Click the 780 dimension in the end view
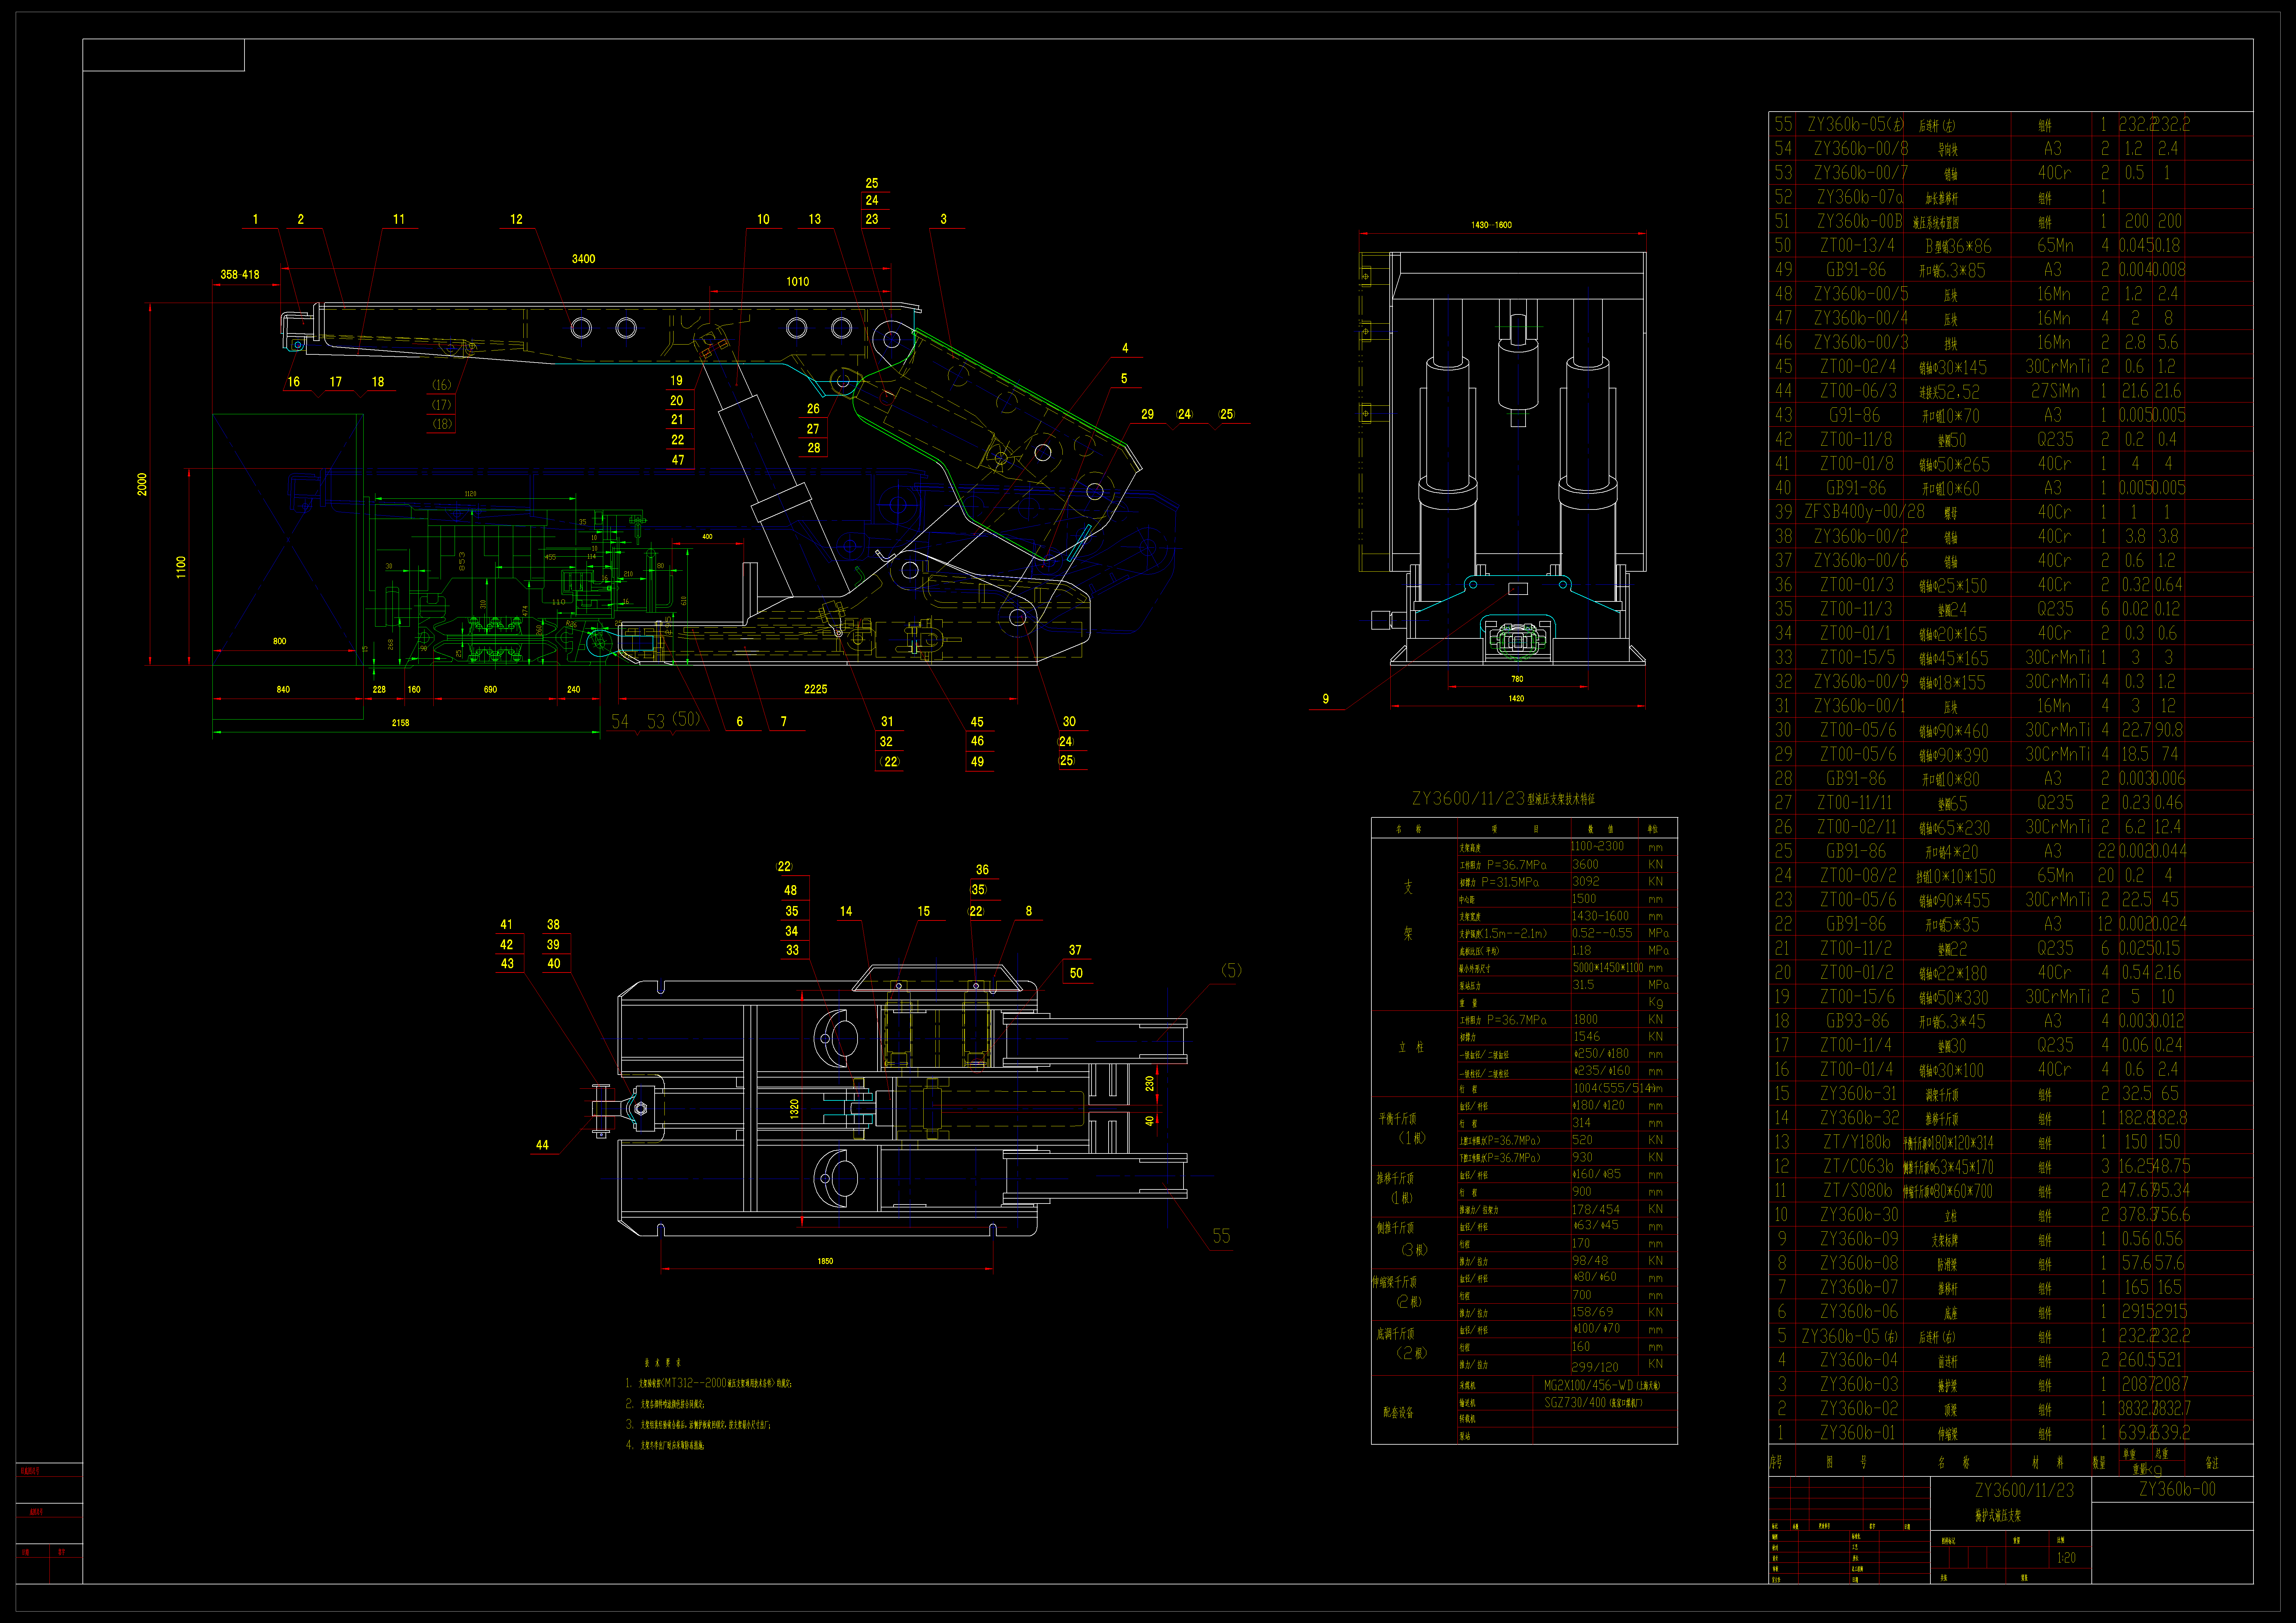This screenshot has width=2296, height=1623. pos(1517,679)
